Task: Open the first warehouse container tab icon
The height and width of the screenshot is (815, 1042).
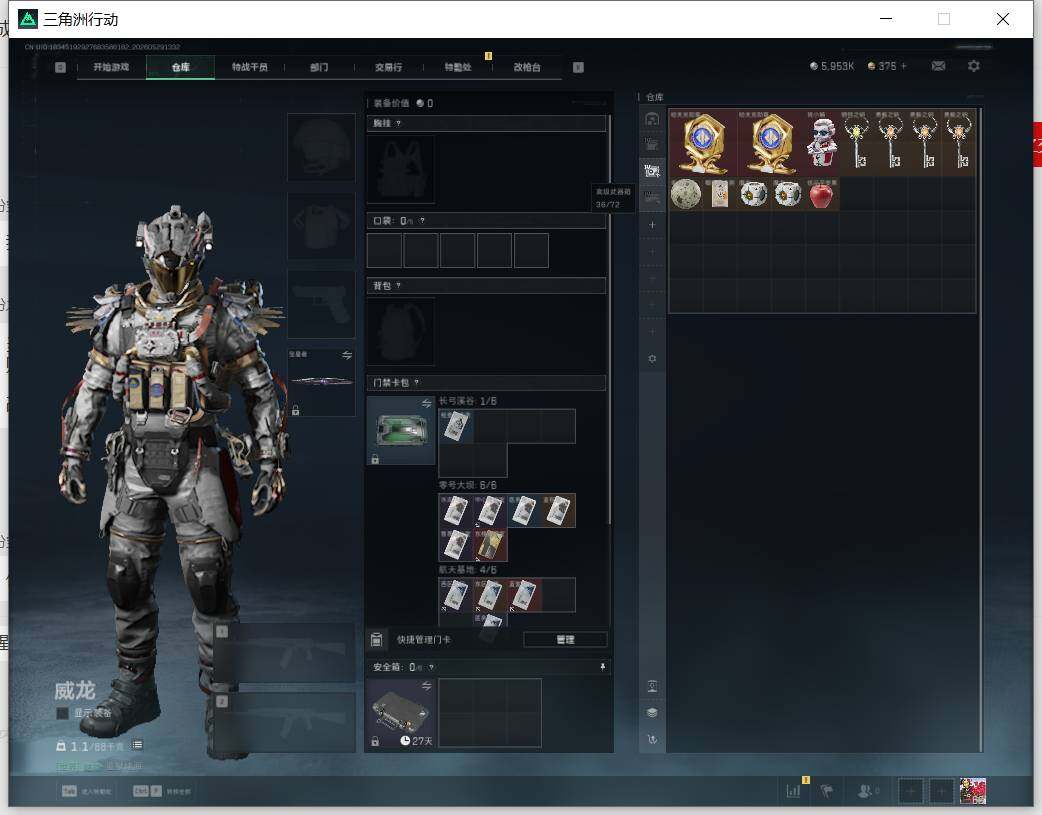Action: (652, 119)
